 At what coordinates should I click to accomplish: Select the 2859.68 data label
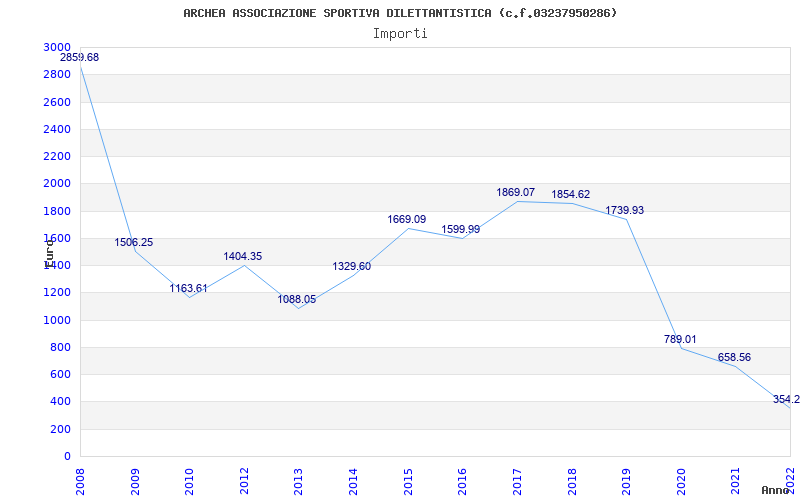coord(80,58)
